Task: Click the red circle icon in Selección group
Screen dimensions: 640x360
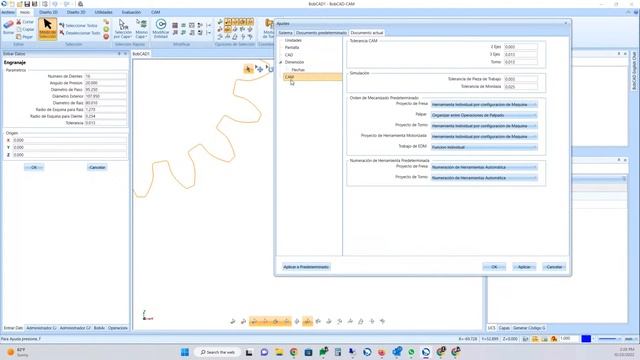Action: click(106, 37)
